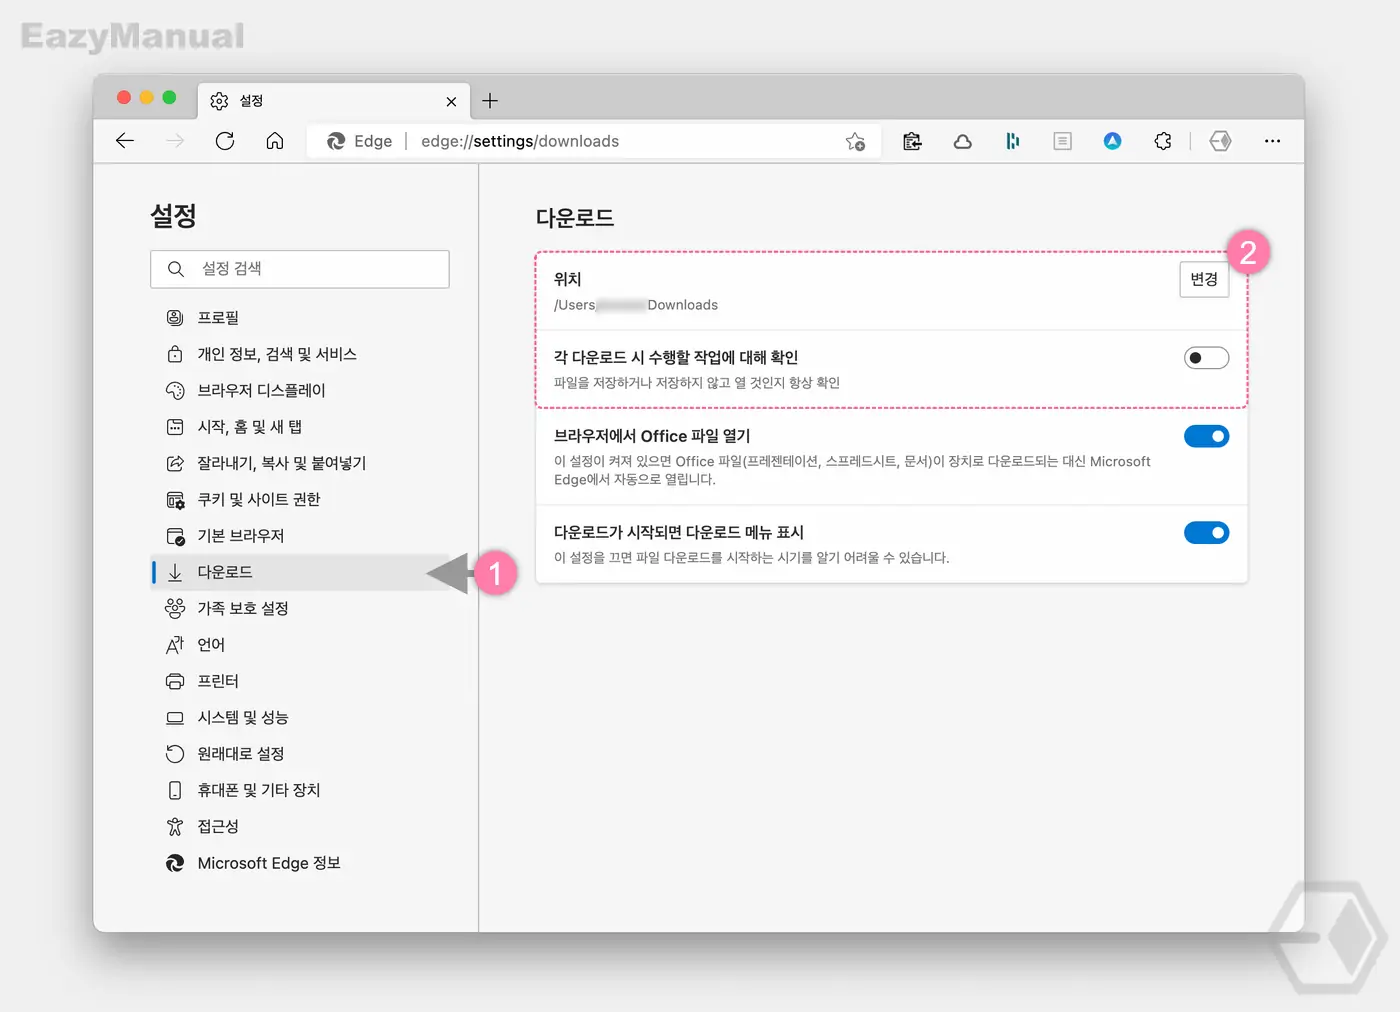Select 브라우저 디스플레이 in sidebar
Screen dimensions: 1400x1012
click(300, 390)
